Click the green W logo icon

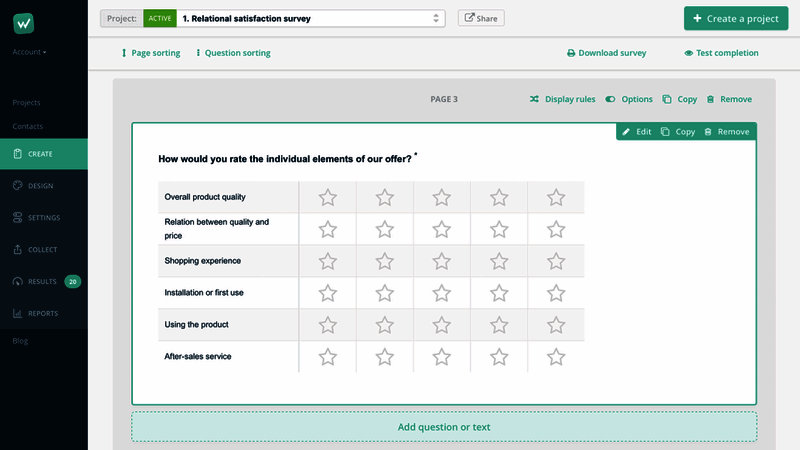pos(24,22)
